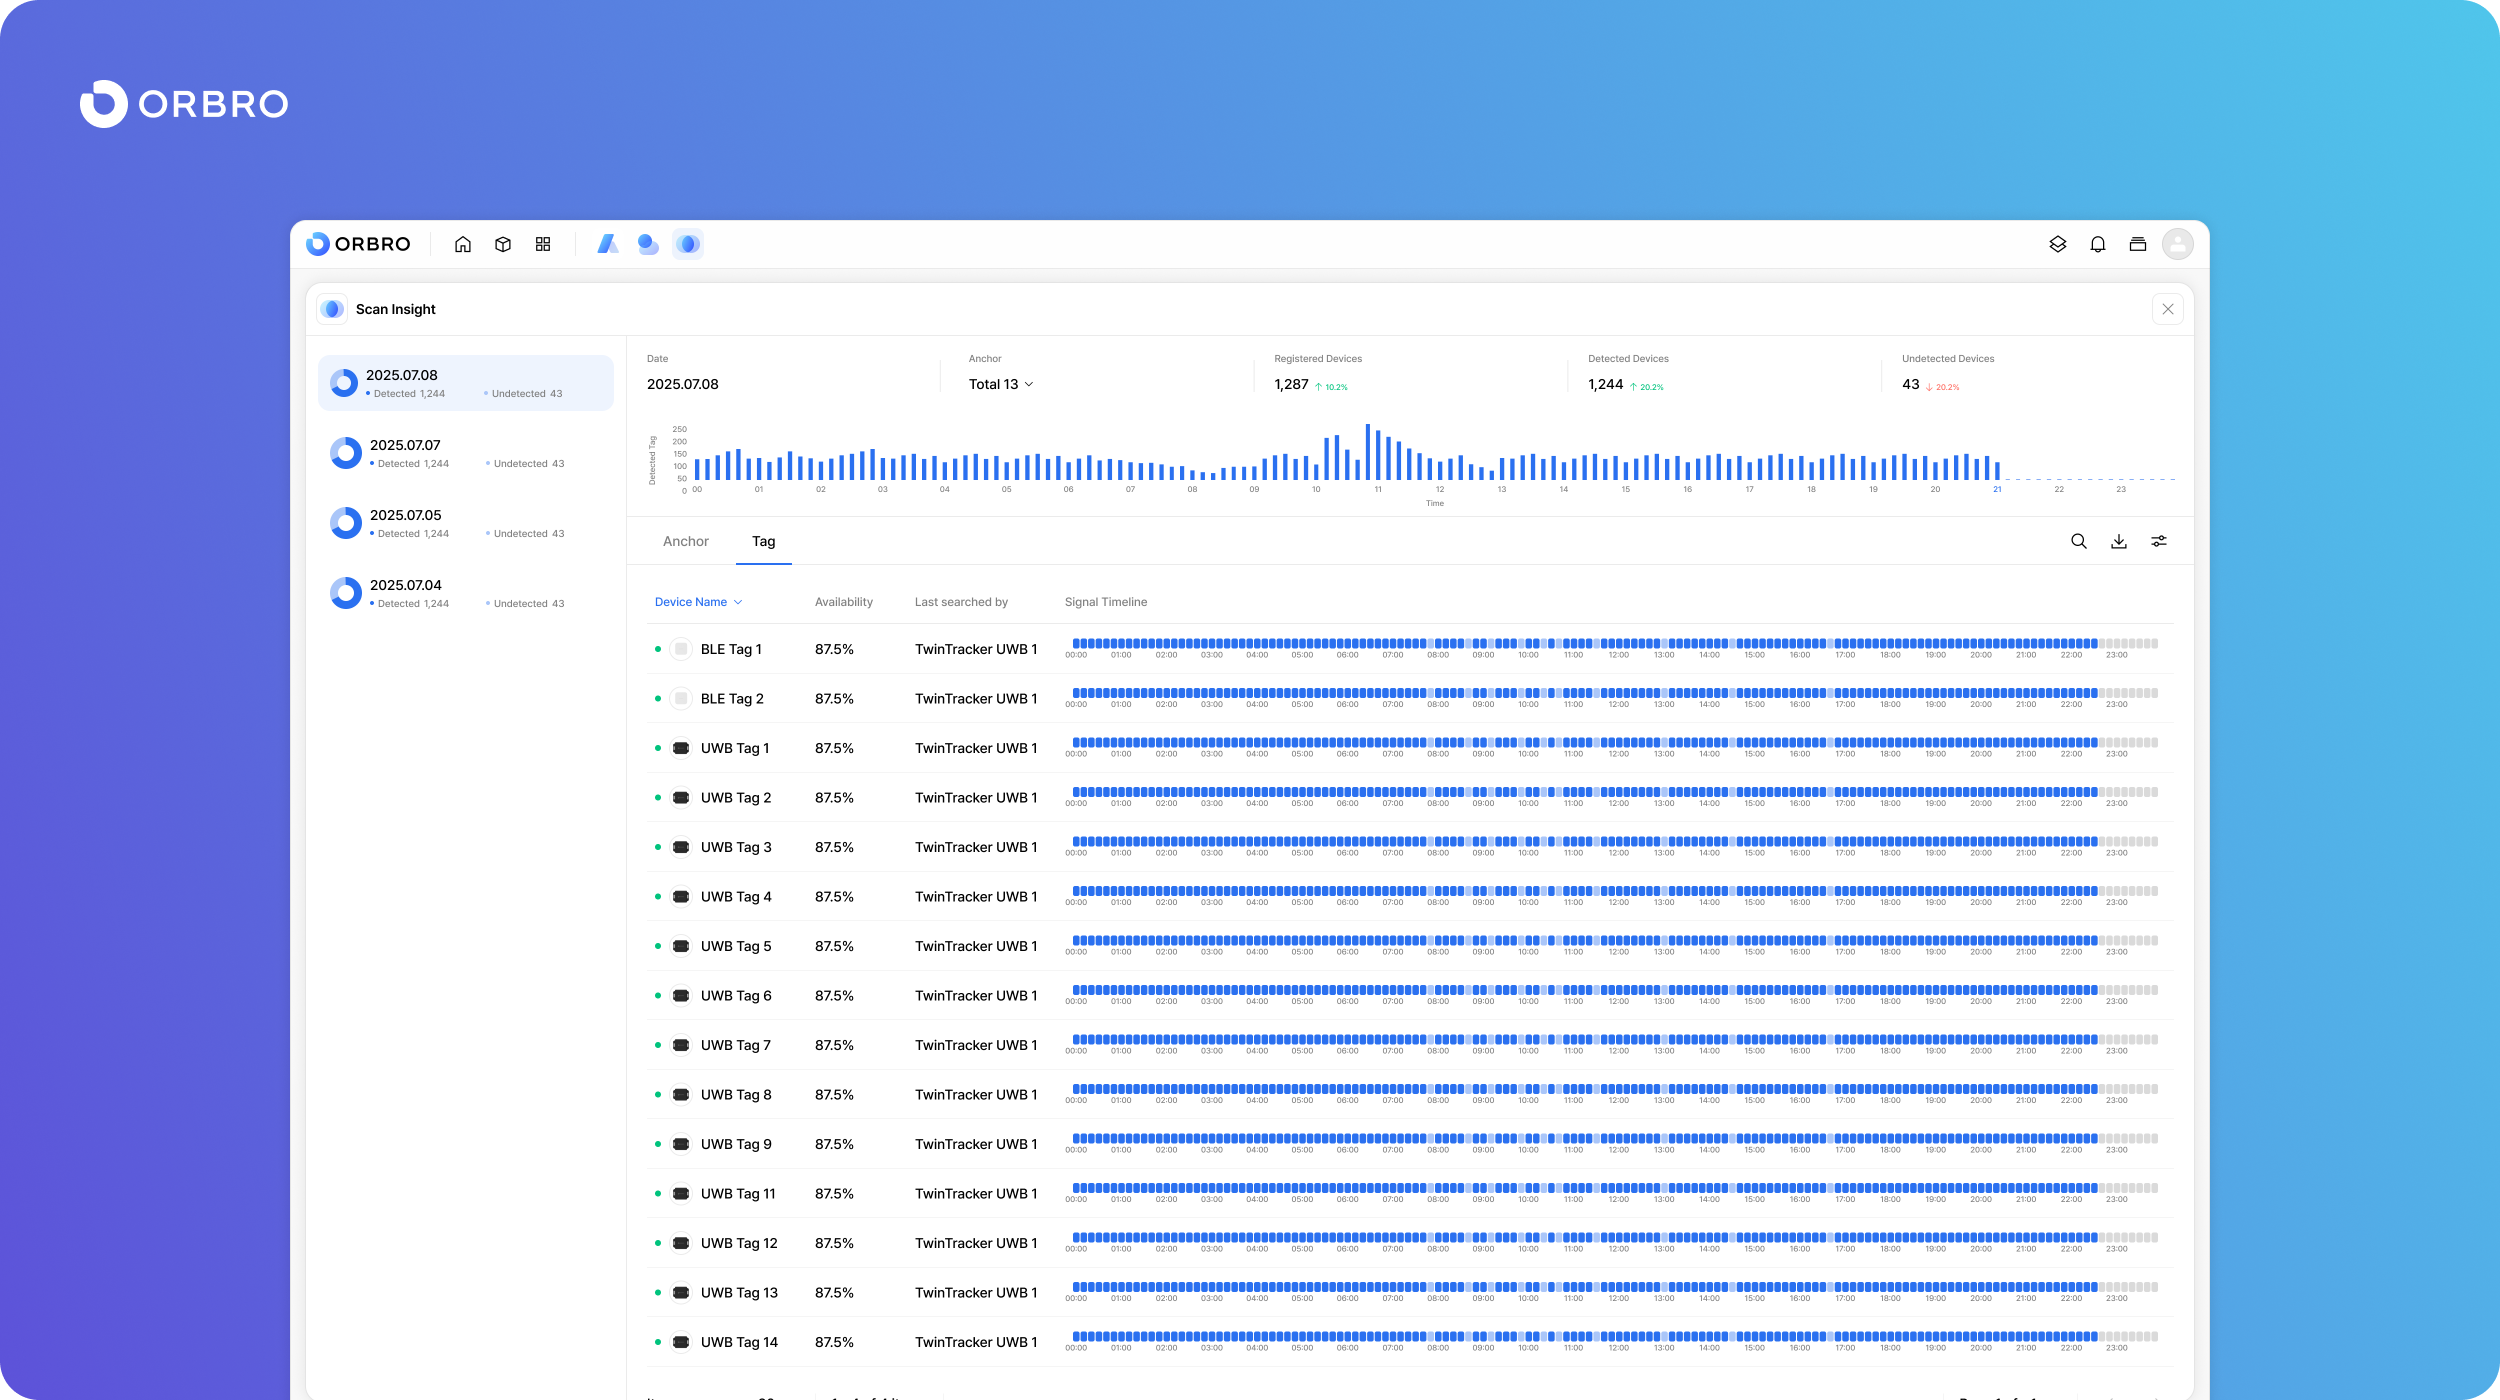Open the UWB Tag 5 row
Viewport: 2500px width, 1400px height.
(x=736, y=946)
